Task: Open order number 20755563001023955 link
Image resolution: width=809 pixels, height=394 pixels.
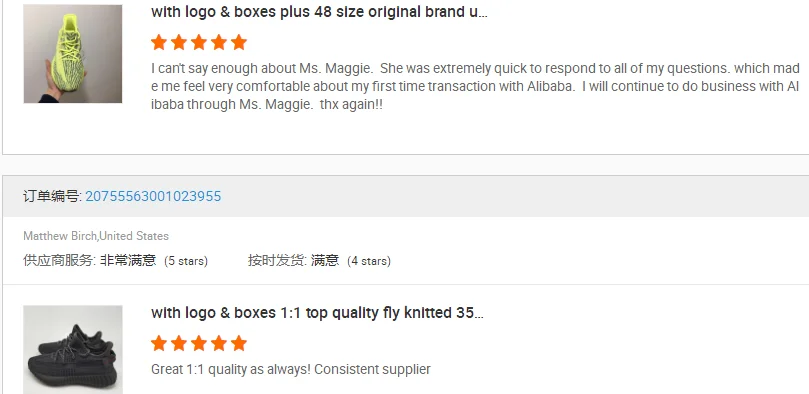Action: click(x=153, y=196)
